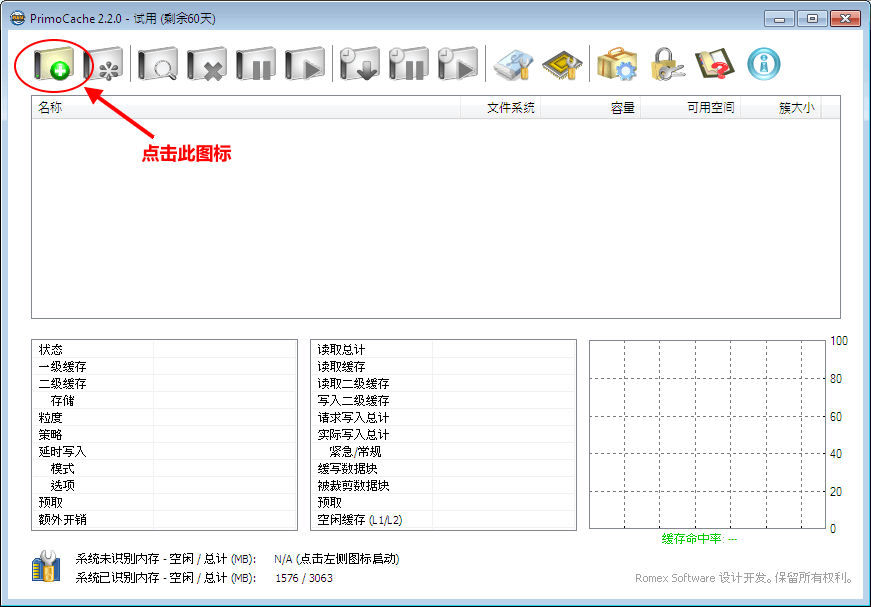Pause the deferred-write queue
The width and height of the screenshot is (871, 607).
410,62
